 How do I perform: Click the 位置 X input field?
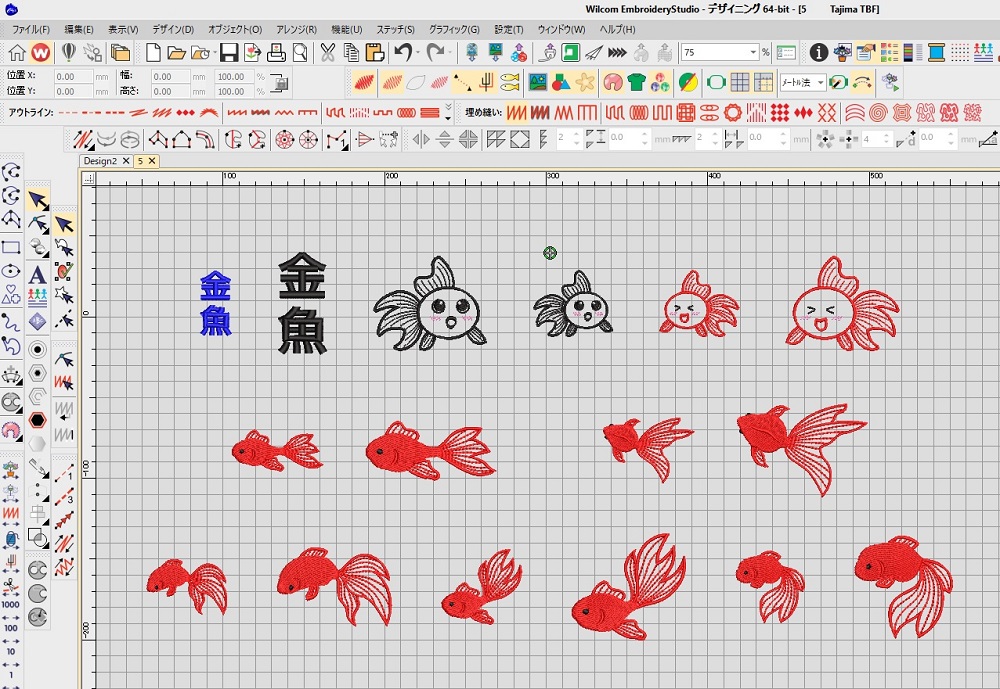73,77
